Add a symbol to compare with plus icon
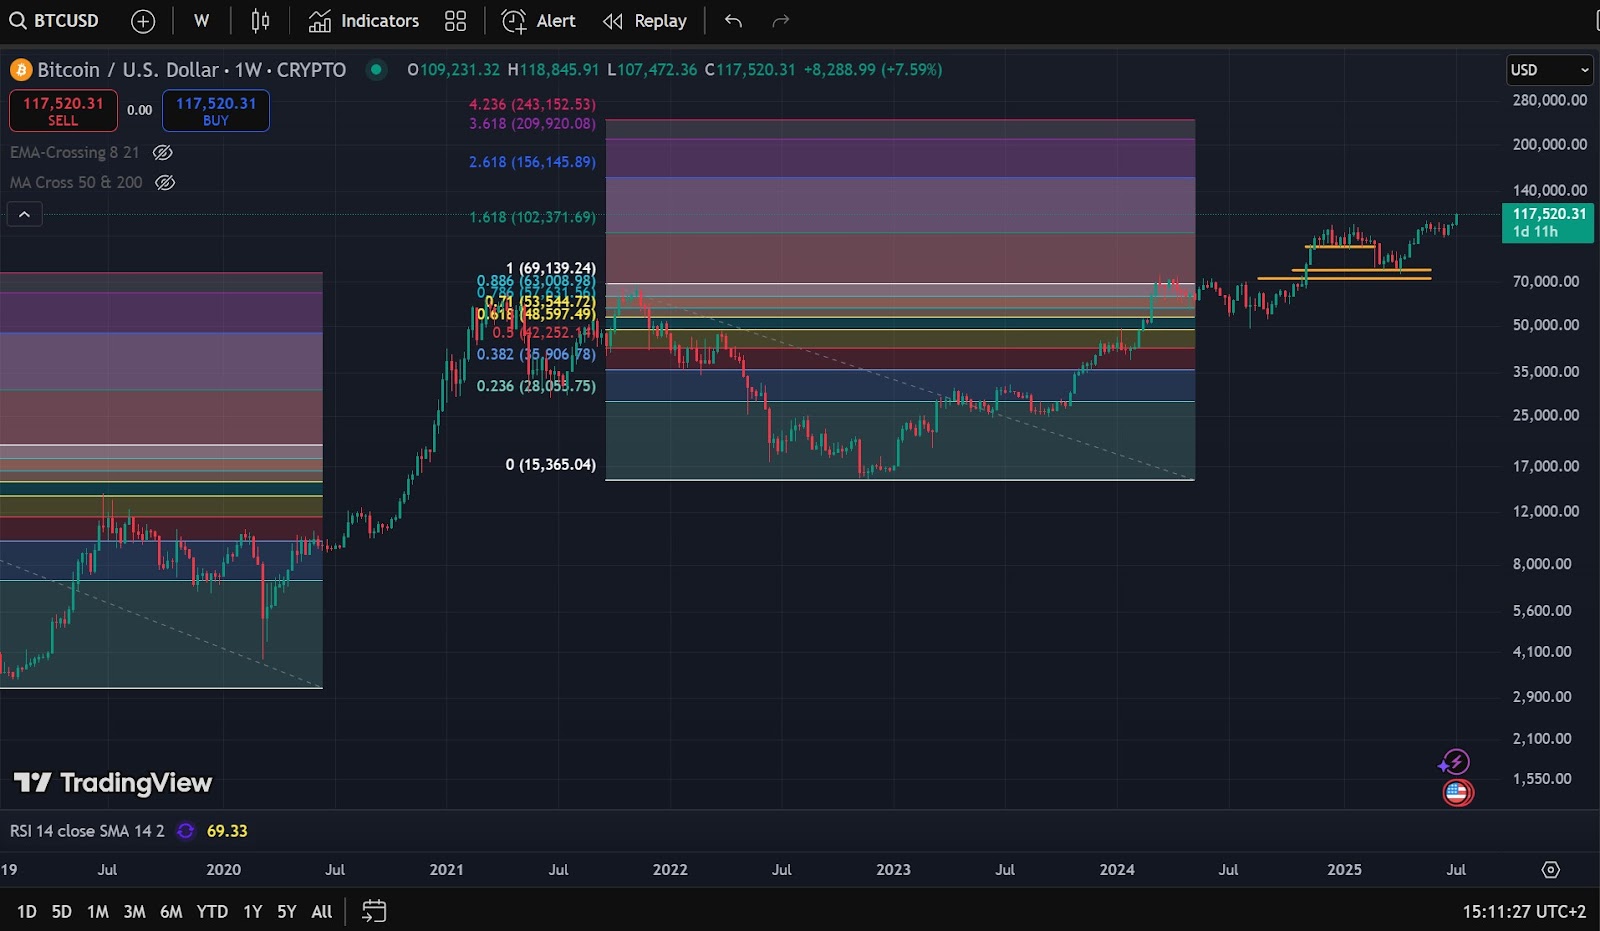1600x931 pixels. click(x=143, y=21)
